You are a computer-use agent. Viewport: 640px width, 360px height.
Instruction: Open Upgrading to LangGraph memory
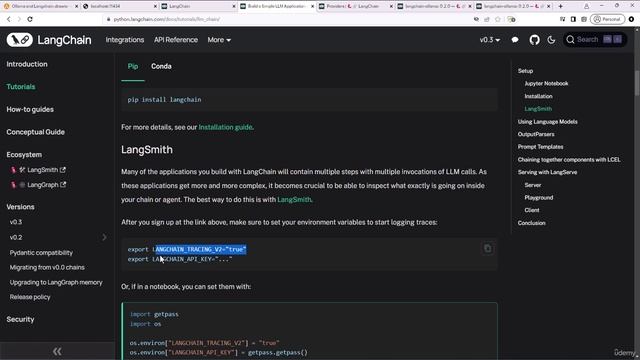pyautogui.click(x=56, y=282)
